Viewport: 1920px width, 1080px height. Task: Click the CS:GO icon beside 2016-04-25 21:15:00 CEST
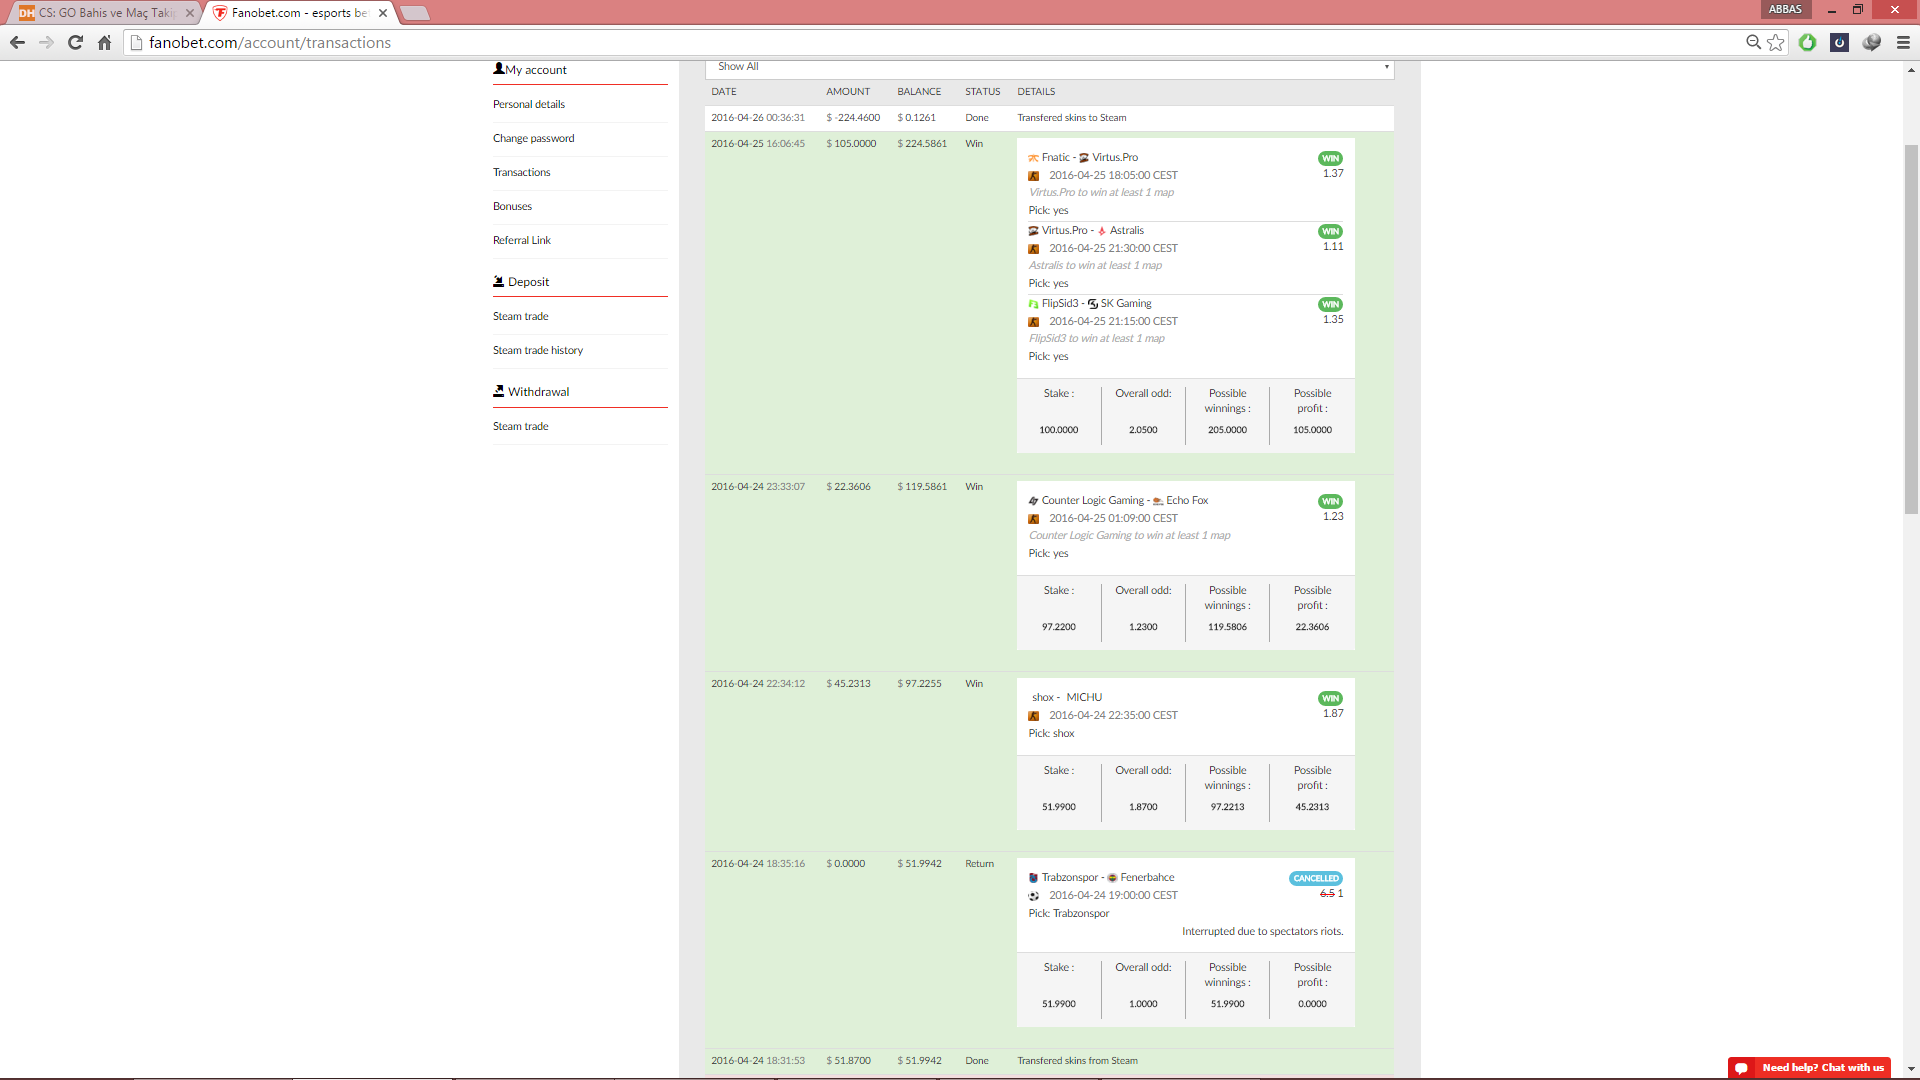pos(1033,322)
